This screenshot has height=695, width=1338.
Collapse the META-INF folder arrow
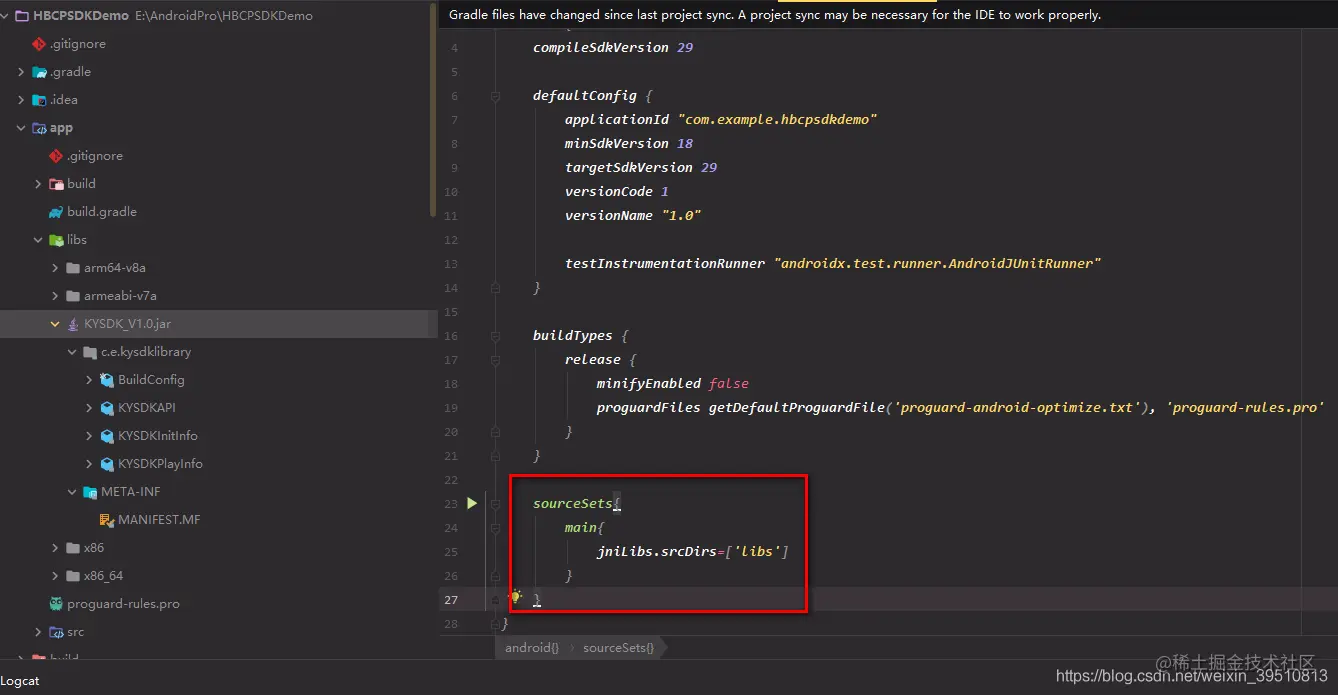click(x=72, y=492)
